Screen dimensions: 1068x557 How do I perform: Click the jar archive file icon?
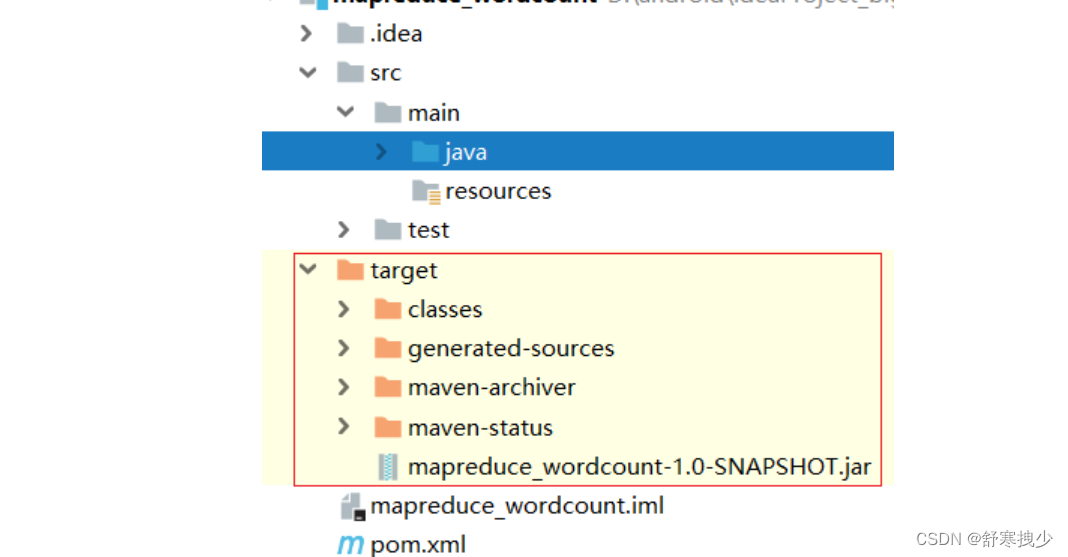[387, 467]
